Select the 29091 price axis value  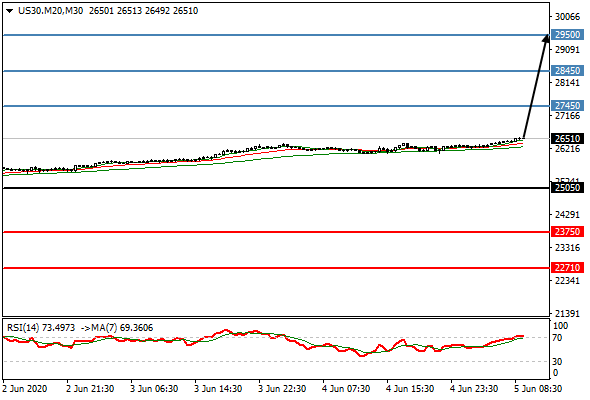[567, 50]
